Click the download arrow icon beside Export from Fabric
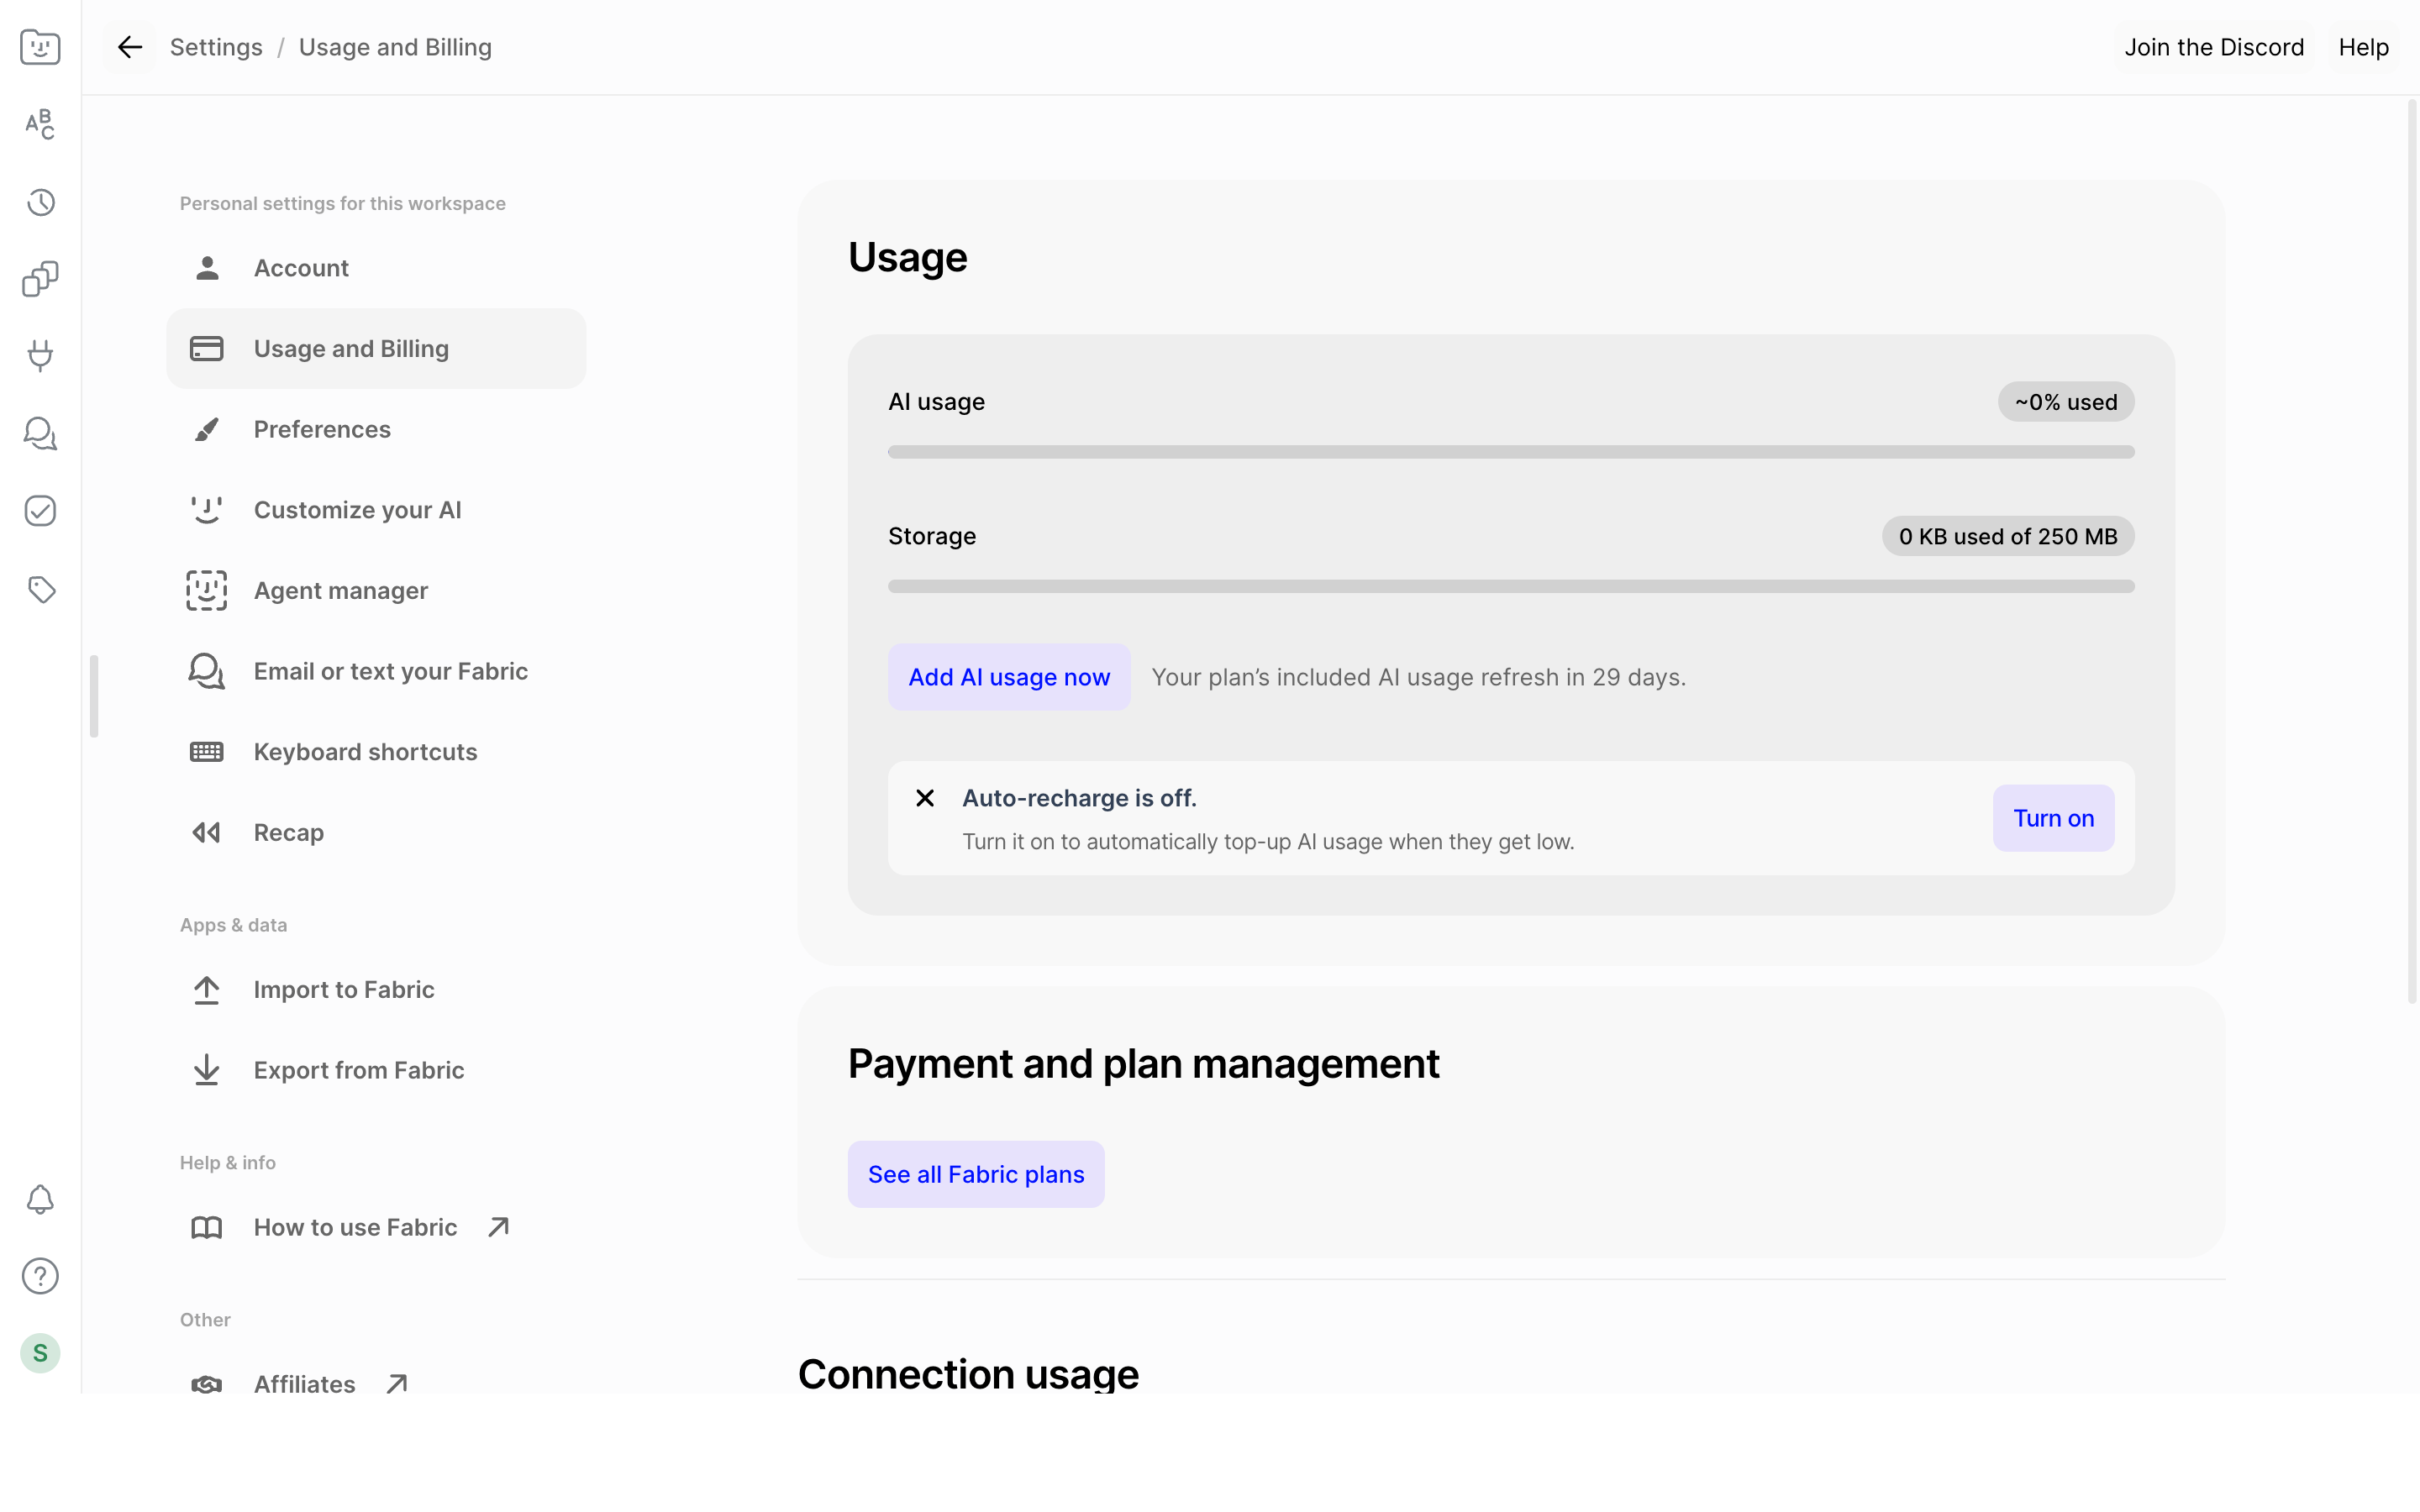The height and width of the screenshot is (1512, 2420). [x=207, y=1070]
